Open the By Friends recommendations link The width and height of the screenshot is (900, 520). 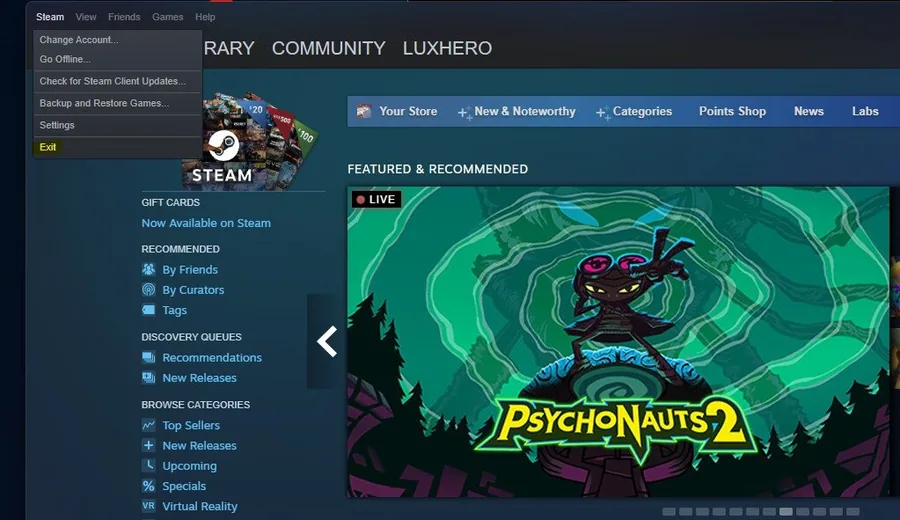[x=190, y=269]
